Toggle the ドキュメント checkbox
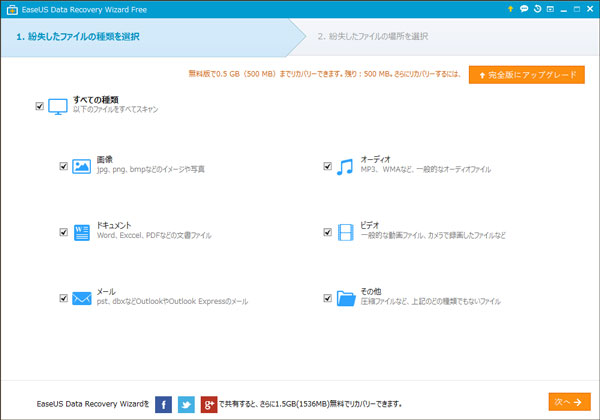Image resolution: width=600 pixels, height=420 pixels. pos(64,232)
